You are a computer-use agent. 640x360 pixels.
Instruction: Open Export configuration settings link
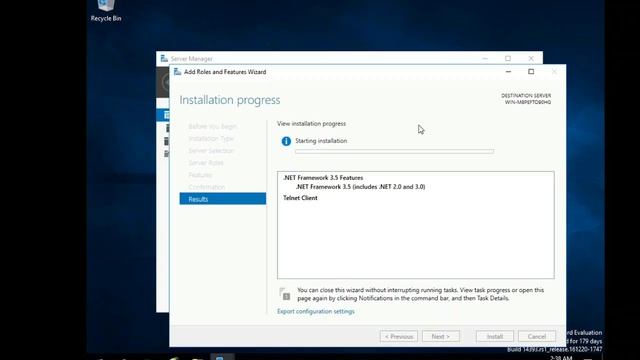(316, 311)
